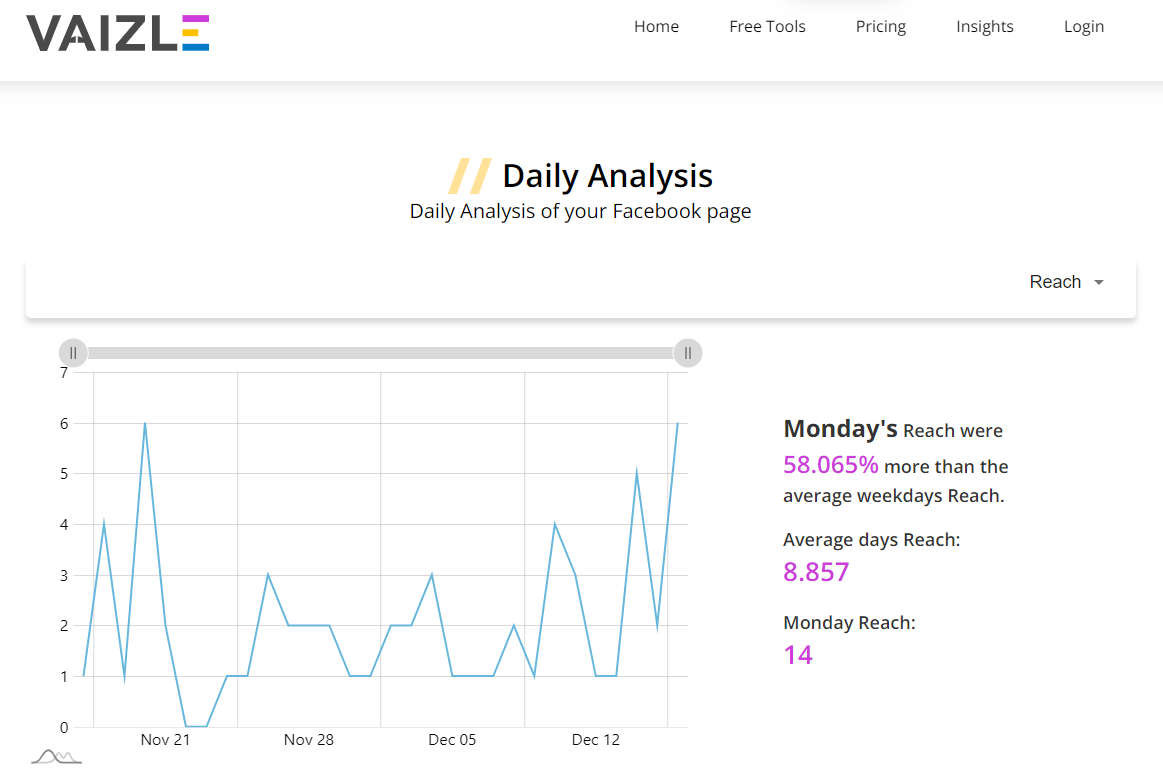The height and width of the screenshot is (779, 1163).
Task: Click the Vaizle logo
Action: [x=117, y=33]
